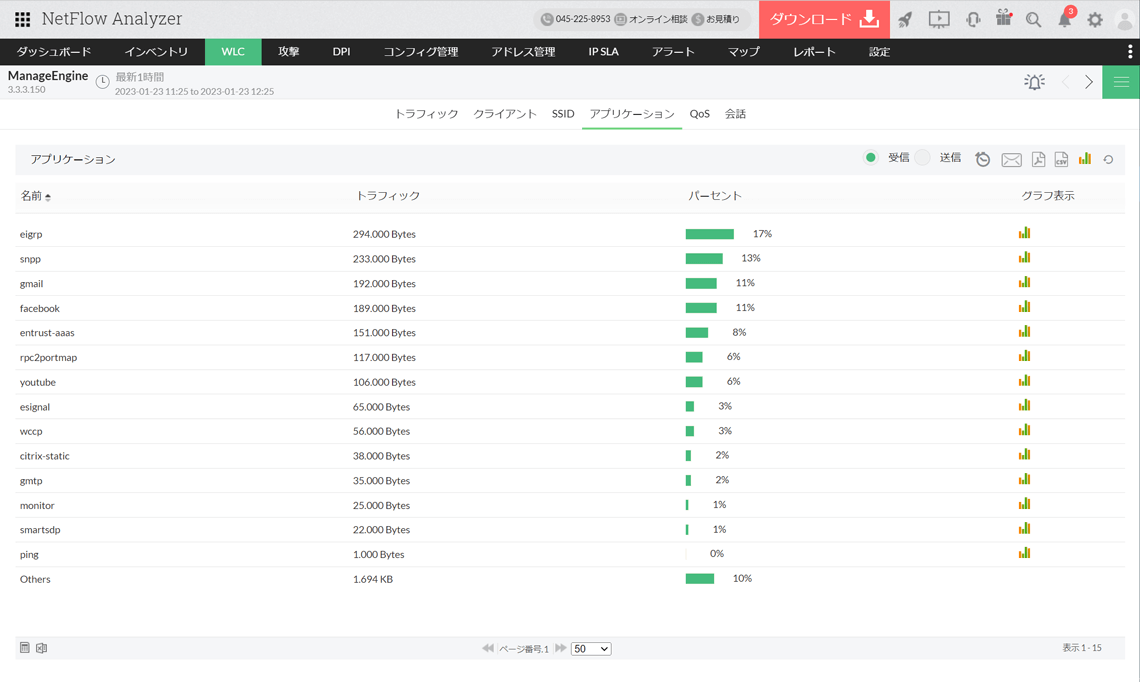The image size is (1140, 682).
Task: Sort the table by 名前 column
Action: [35, 196]
